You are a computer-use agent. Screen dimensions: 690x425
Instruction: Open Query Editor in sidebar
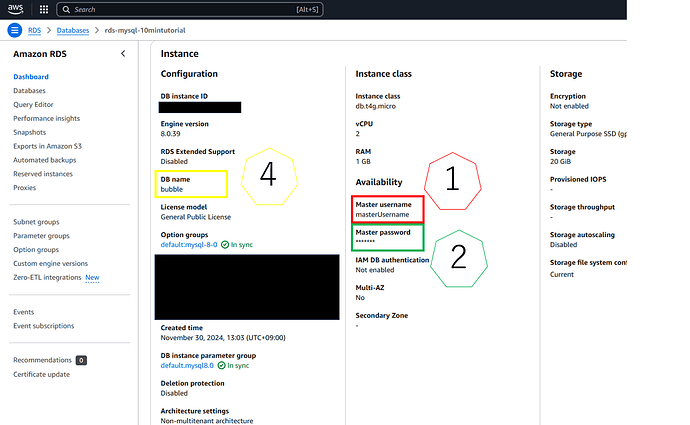(x=33, y=104)
